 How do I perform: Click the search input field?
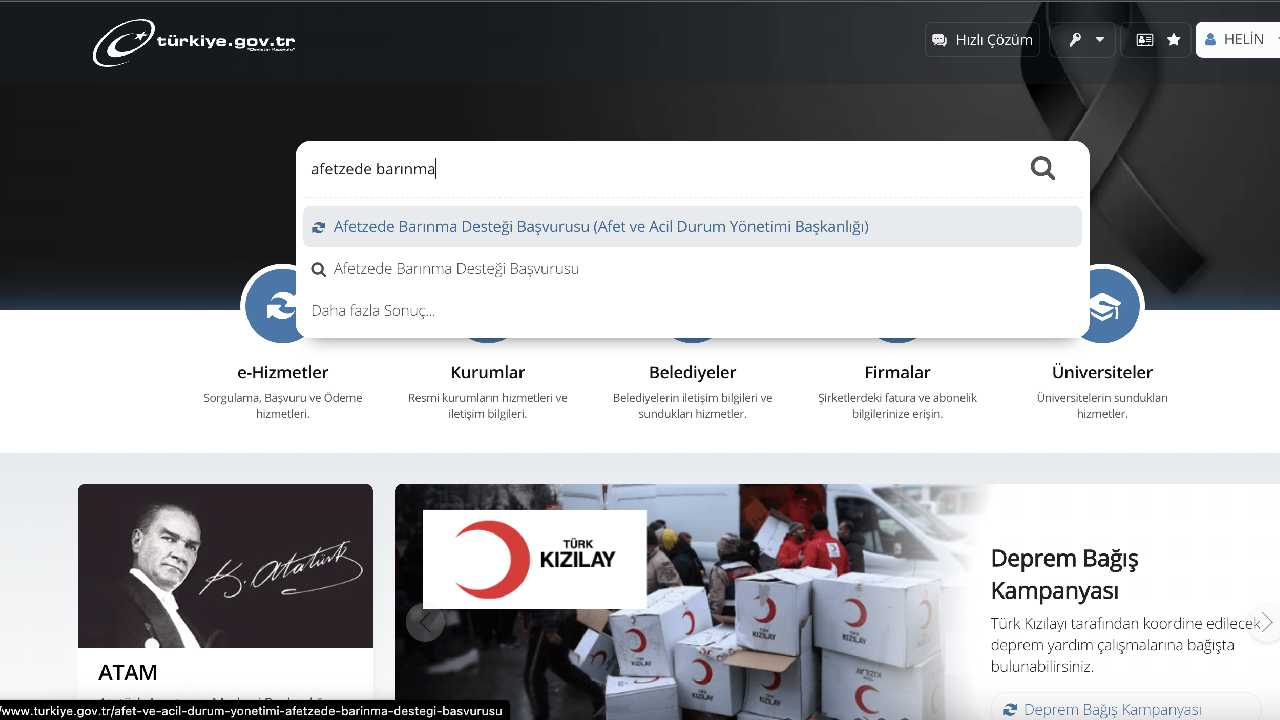tap(660, 169)
